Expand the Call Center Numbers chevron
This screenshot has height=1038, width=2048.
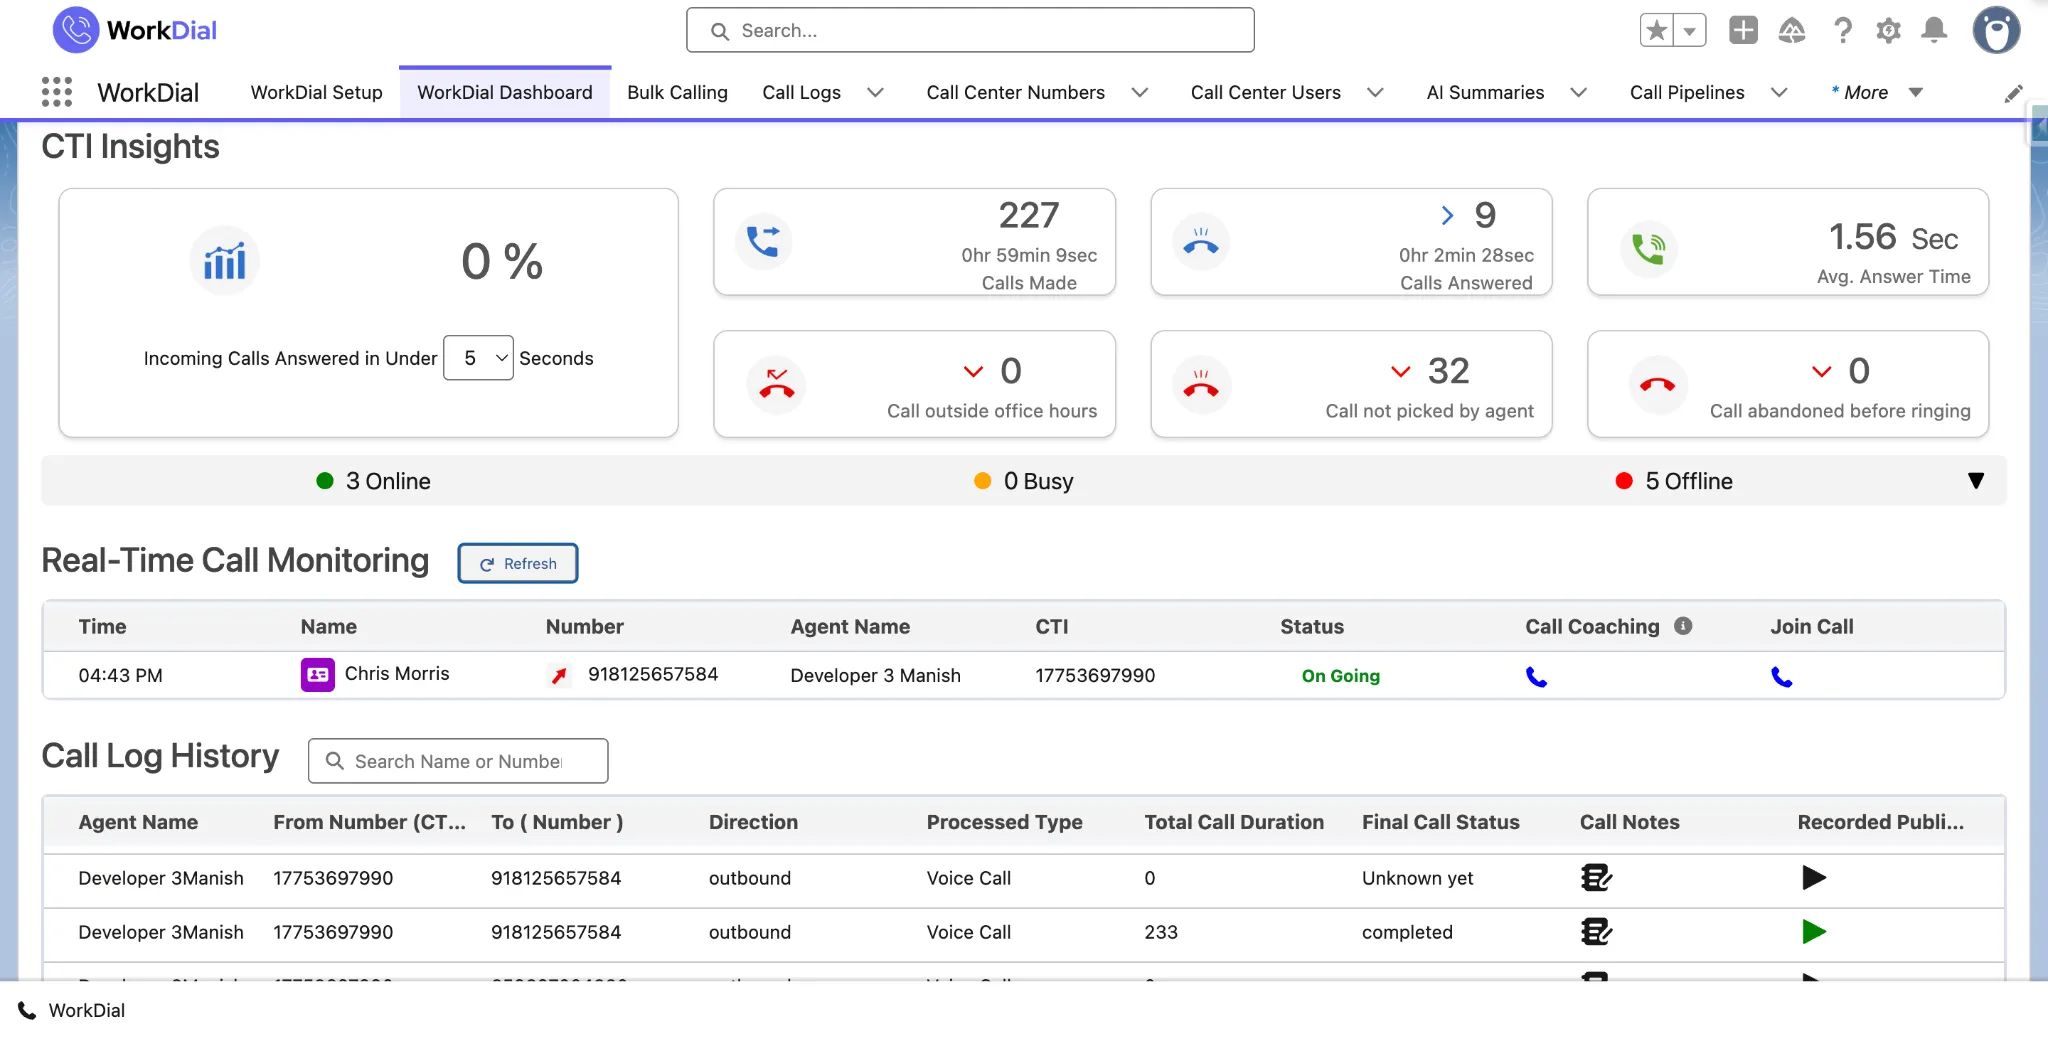[1139, 92]
